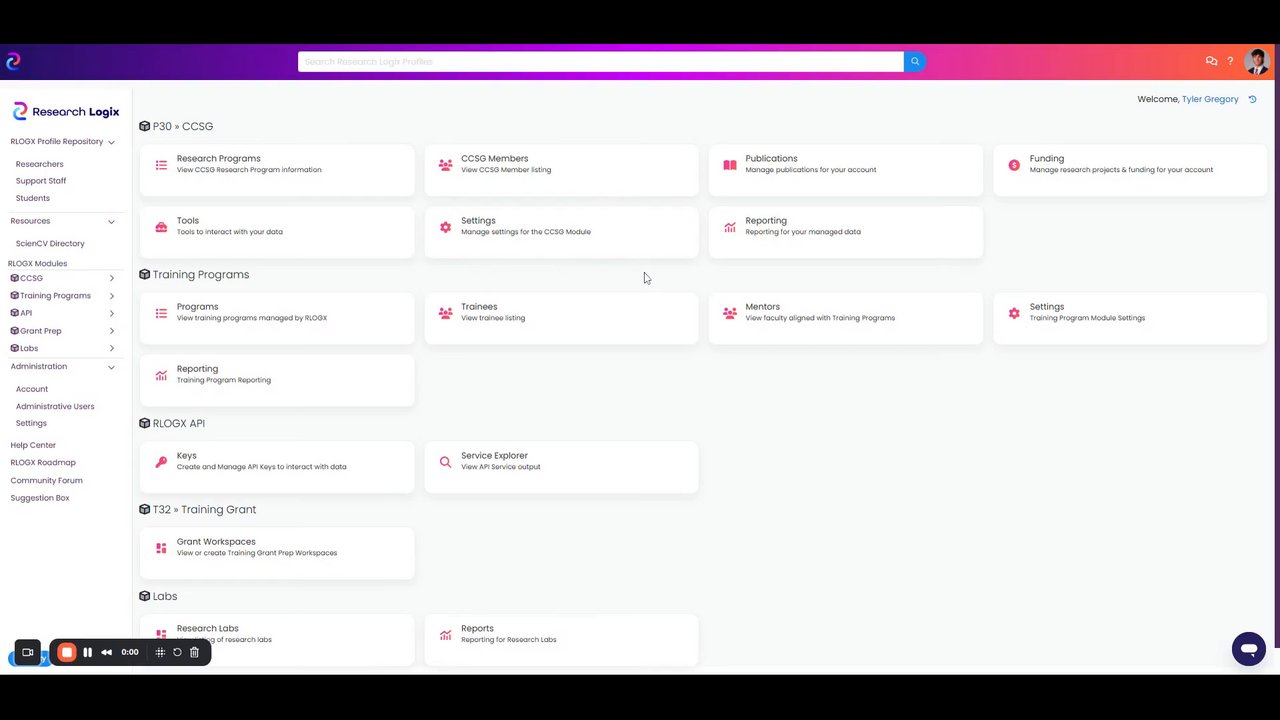1280x720 pixels.
Task: Open Administrative Users
Action: point(55,406)
